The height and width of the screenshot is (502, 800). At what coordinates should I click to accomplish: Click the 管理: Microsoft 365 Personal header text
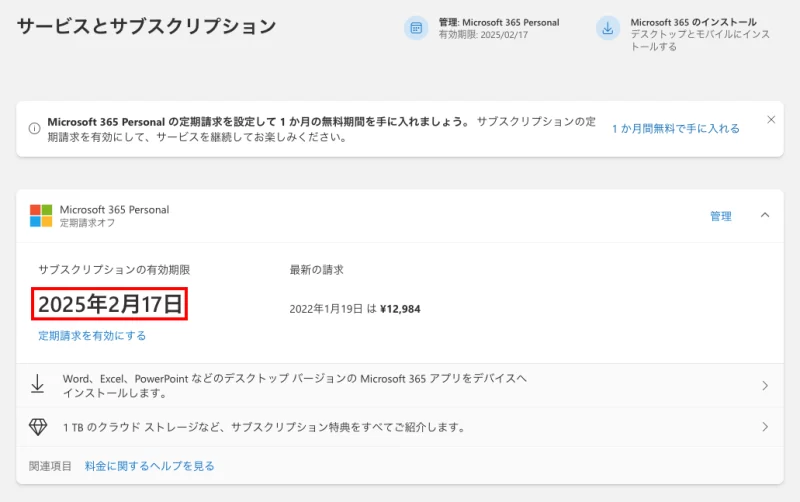pyautogui.click(x=498, y=22)
